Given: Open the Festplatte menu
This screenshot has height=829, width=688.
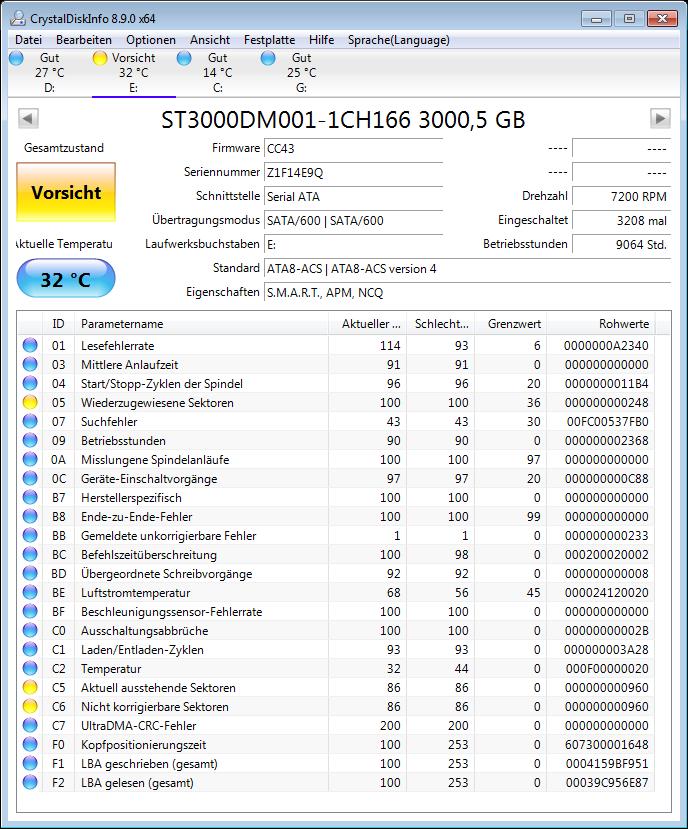Looking at the screenshot, I should click(269, 40).
